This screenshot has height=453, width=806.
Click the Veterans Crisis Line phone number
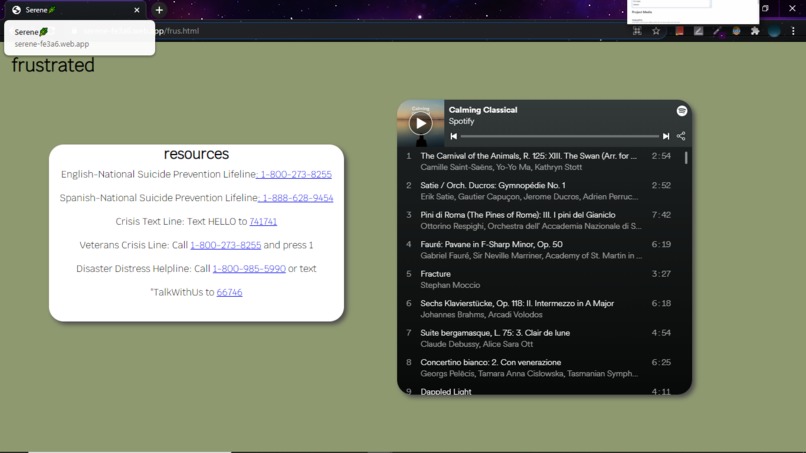pyautogui.click(x=226, y=245)
